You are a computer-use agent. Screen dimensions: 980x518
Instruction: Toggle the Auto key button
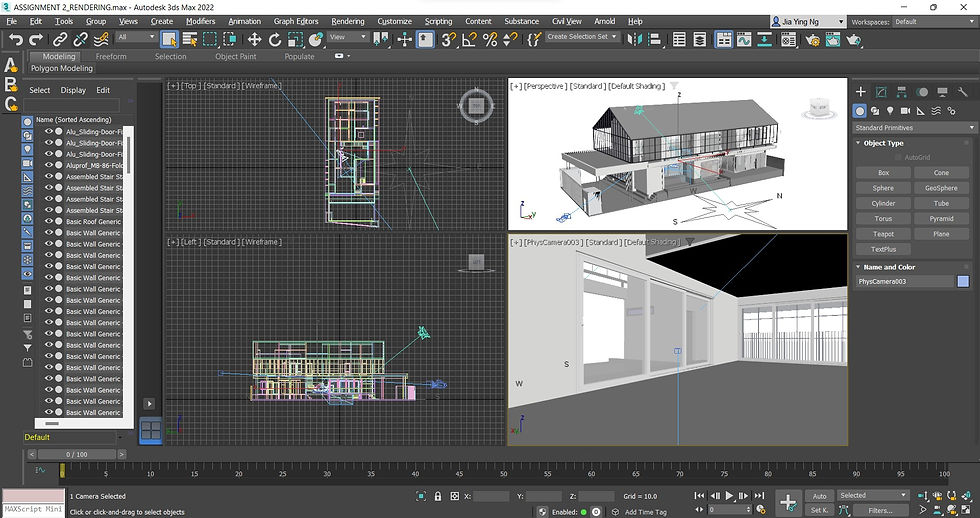pos(819,496)
